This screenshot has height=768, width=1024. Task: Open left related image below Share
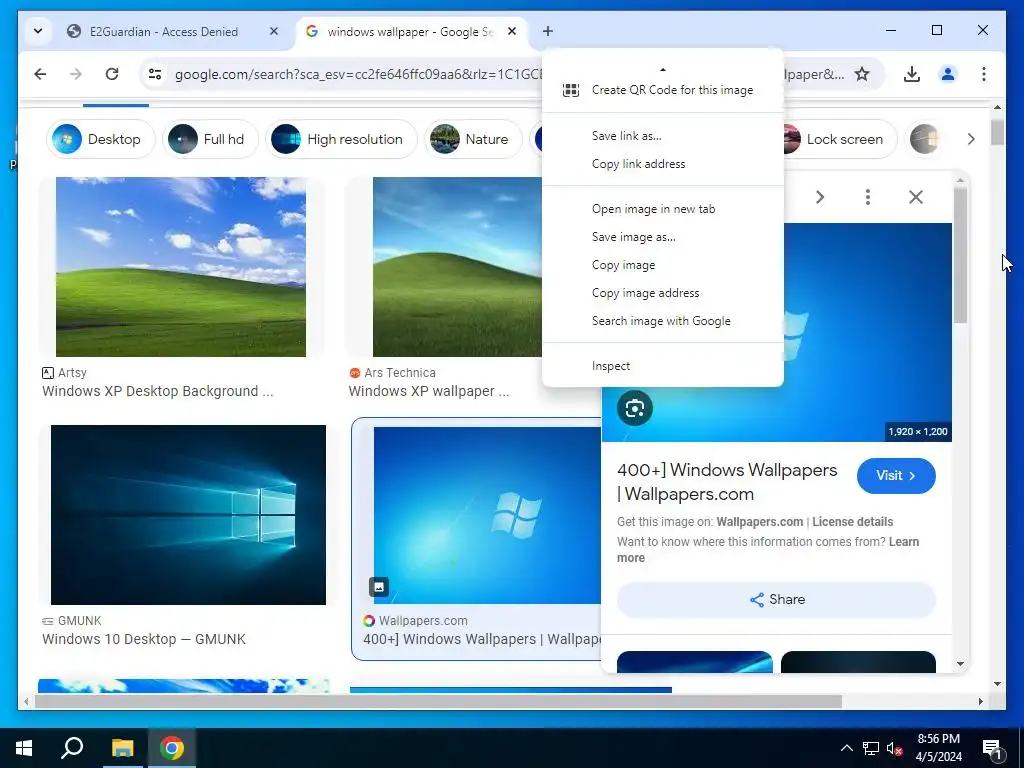coord(694,662)
